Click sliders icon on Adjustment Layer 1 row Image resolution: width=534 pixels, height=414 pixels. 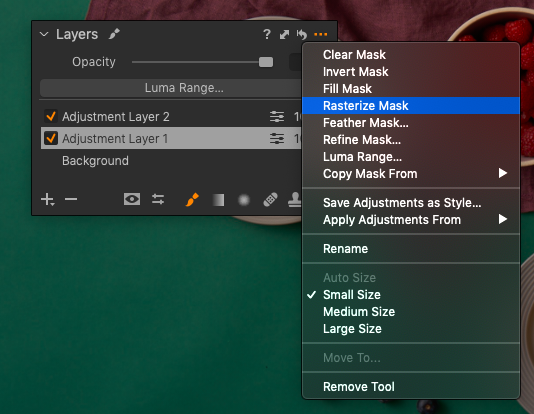click(277, 138)
